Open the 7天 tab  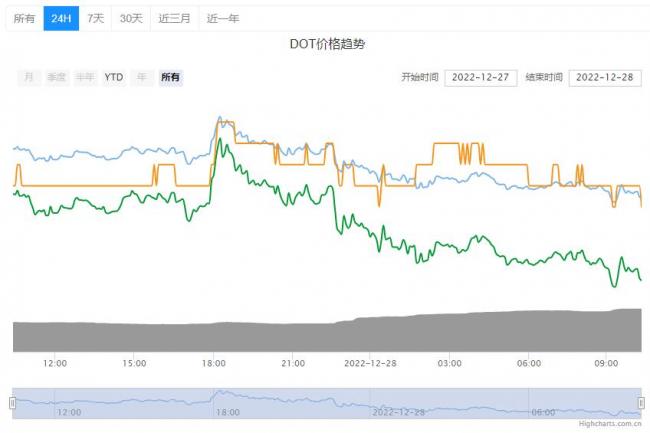(x=95, y=19)
